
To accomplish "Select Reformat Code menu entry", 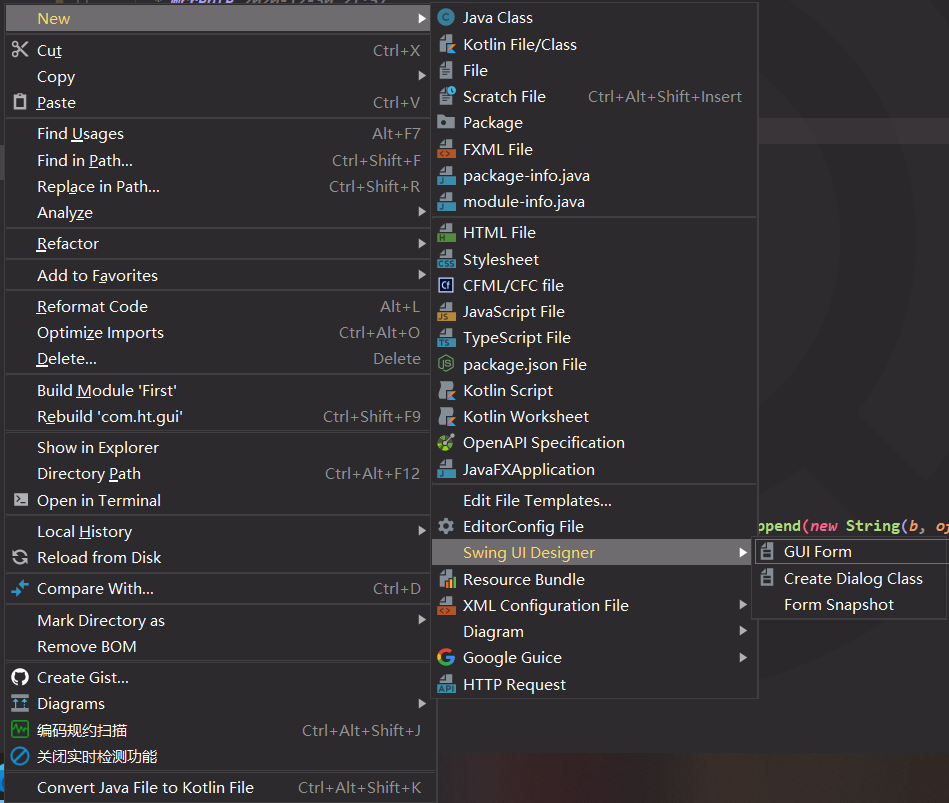I will tap(218, 307).
